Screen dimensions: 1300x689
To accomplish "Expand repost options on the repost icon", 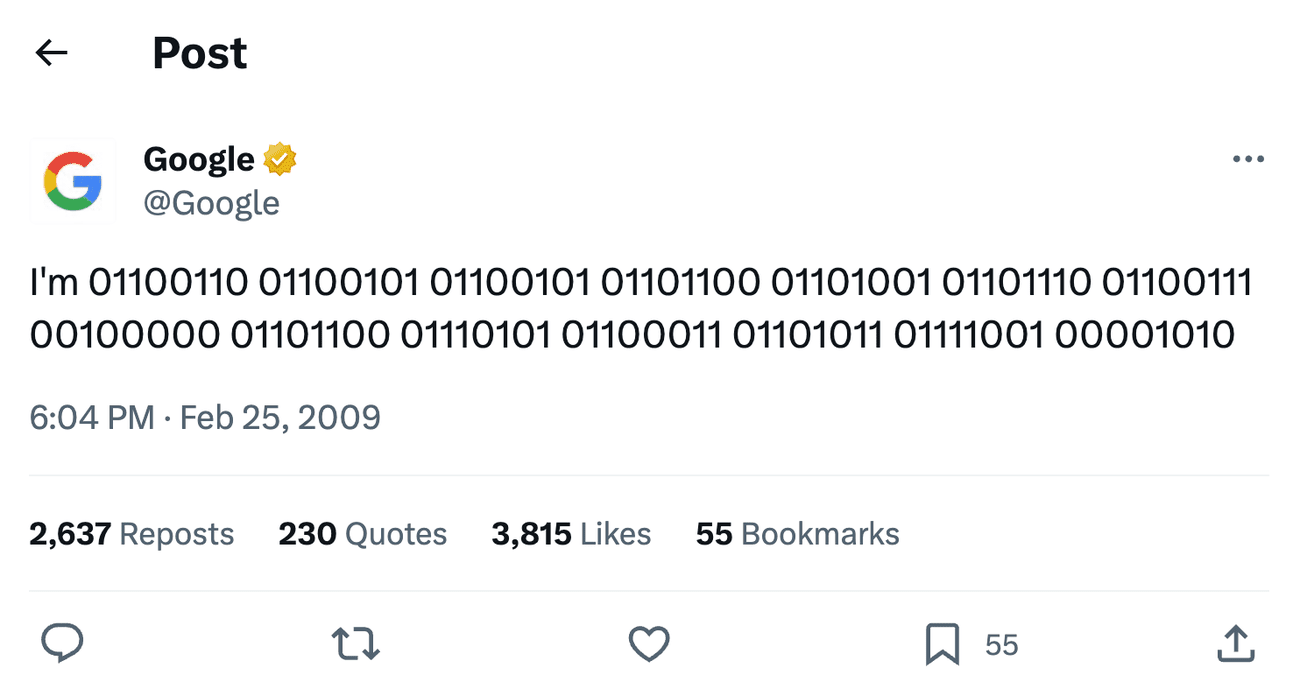I will pos(355,645).
